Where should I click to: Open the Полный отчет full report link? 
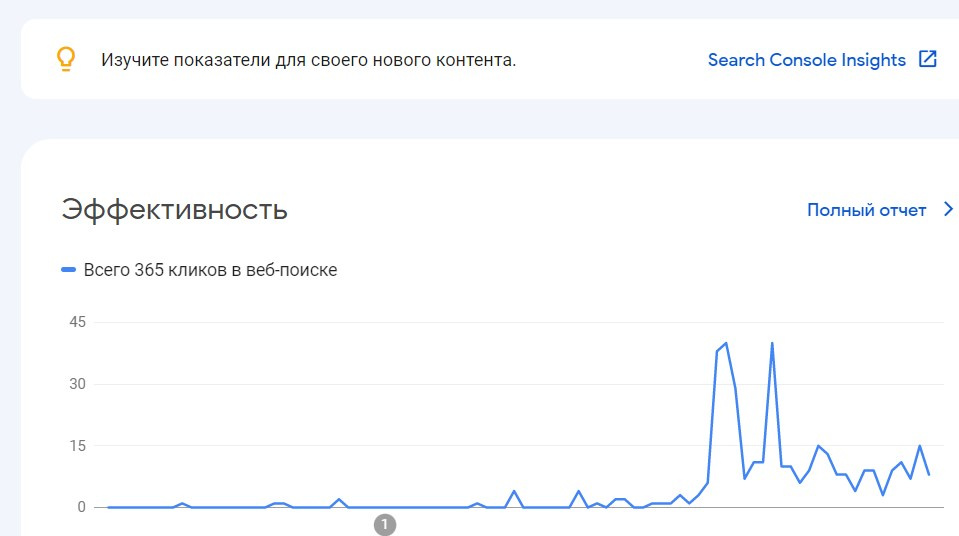point(866,210)
